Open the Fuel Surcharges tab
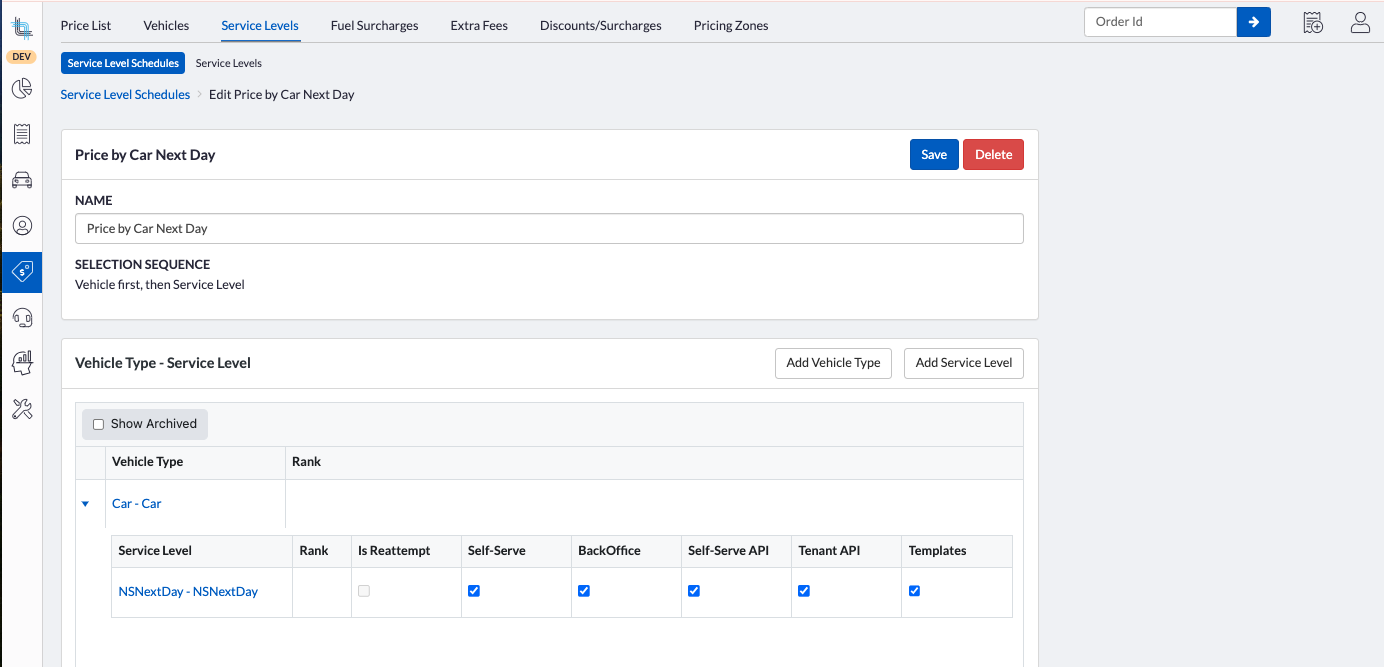The width and height of the screenshot is (1384, 667). [x=374, y=25]
